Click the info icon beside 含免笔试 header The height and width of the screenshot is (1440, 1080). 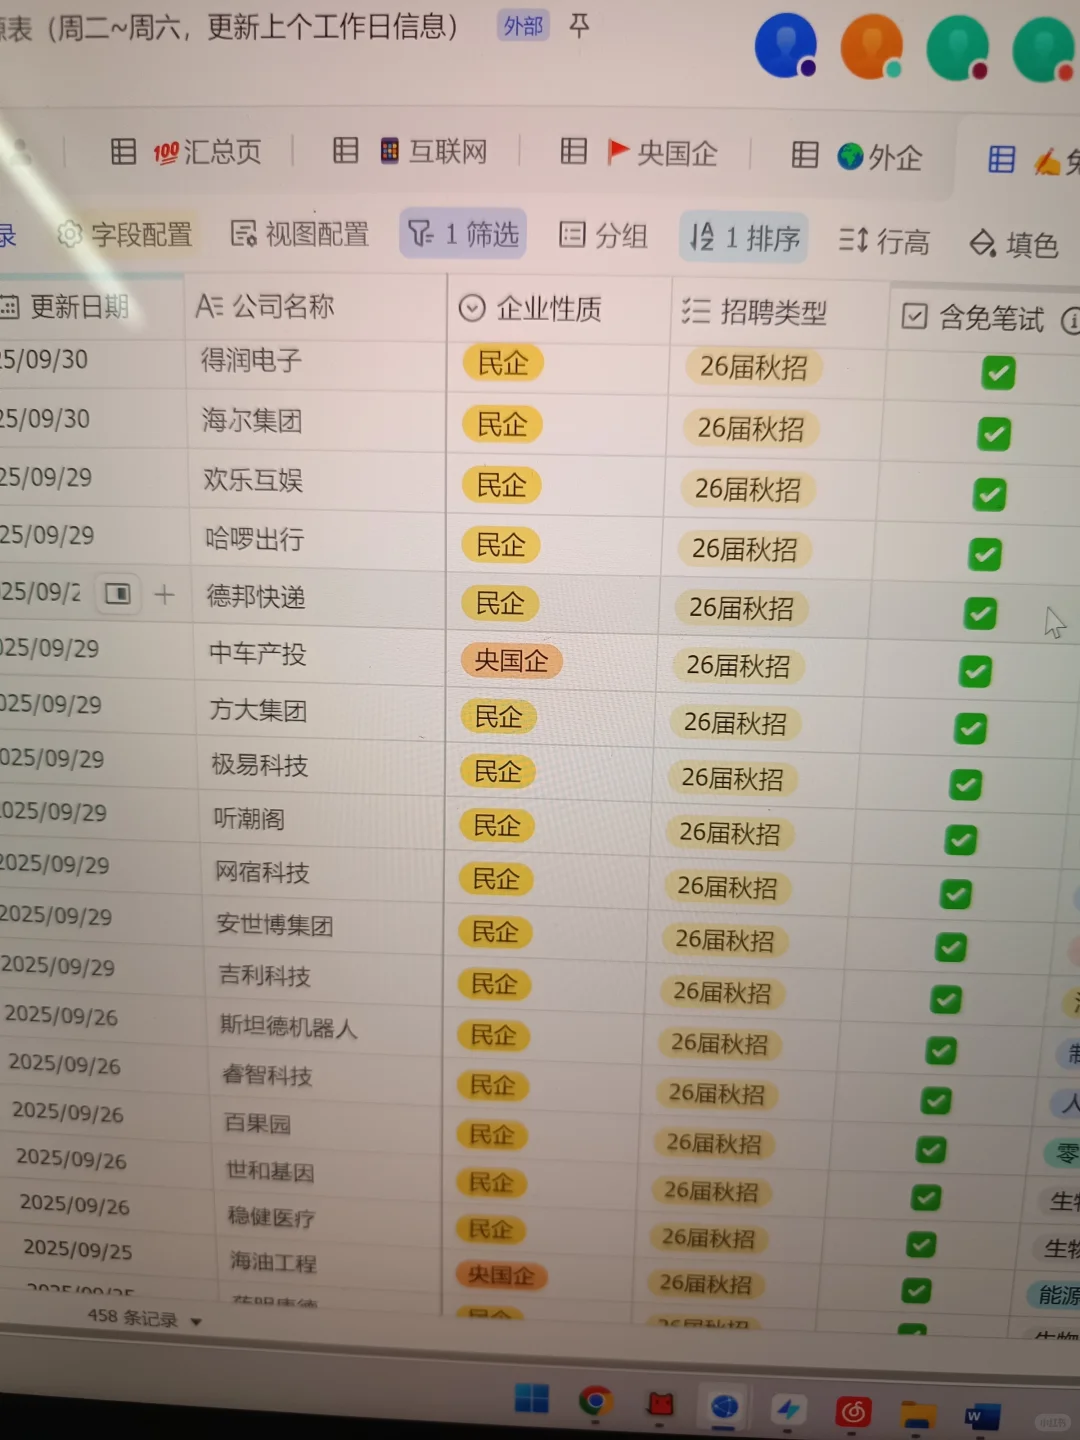1070,321
